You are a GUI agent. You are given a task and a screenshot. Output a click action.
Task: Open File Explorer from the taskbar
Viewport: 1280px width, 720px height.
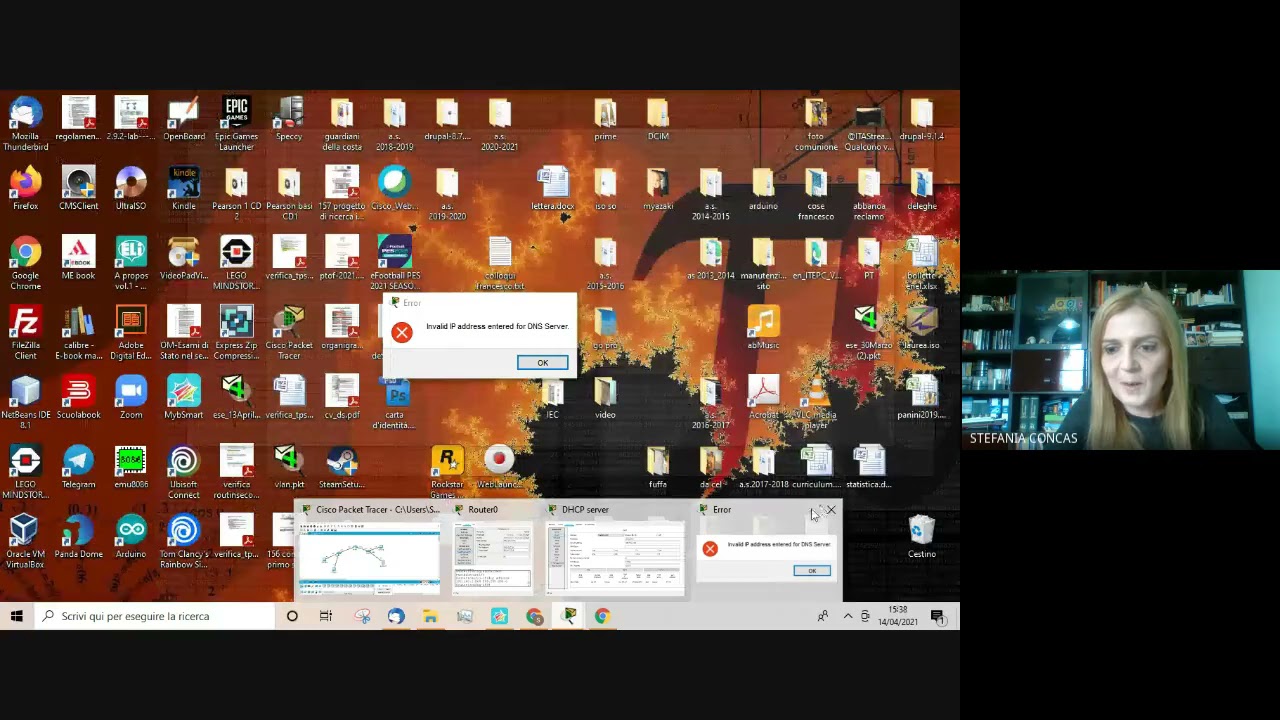[430, 616]
